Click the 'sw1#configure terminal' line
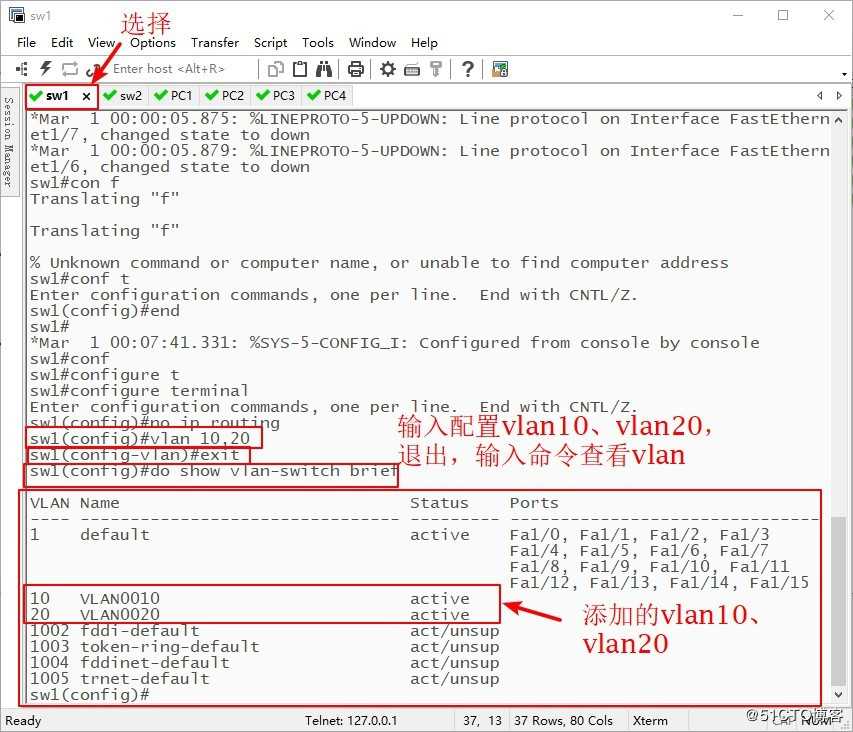Screen dimensions: 853x732 tap(139, 390)
